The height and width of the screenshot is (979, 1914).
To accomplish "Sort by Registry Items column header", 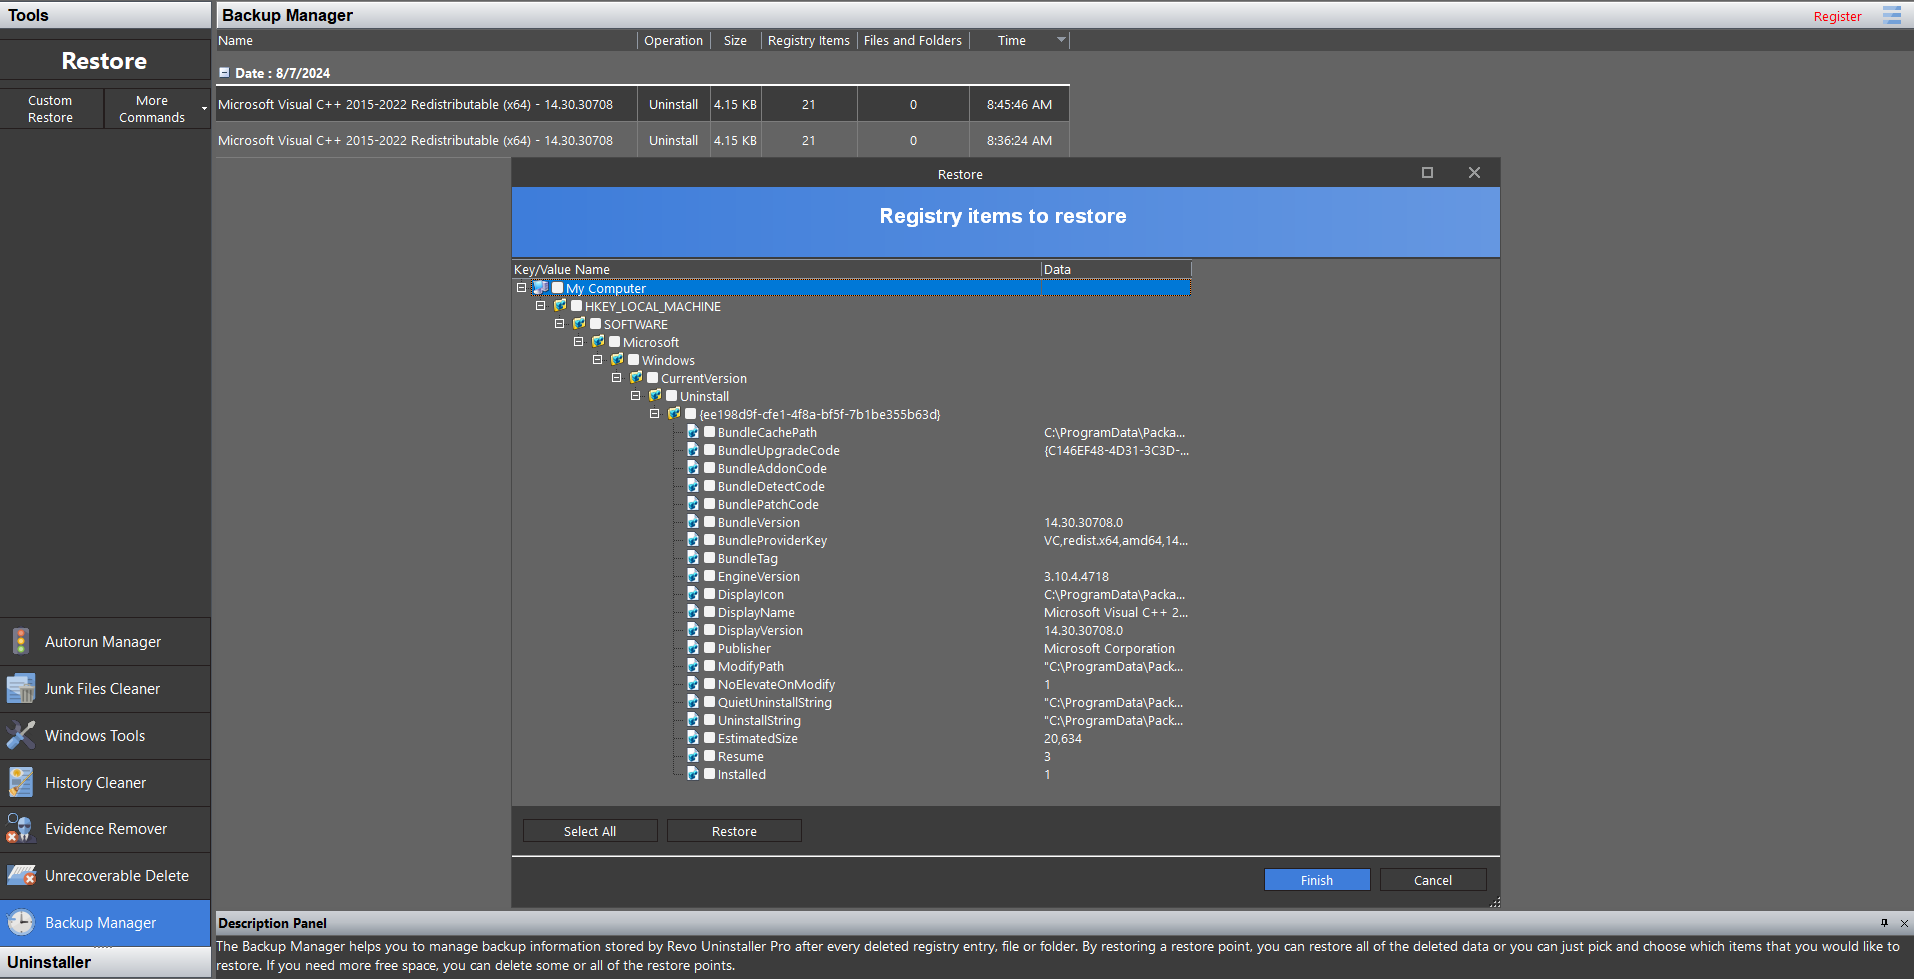I will (808, 41).
